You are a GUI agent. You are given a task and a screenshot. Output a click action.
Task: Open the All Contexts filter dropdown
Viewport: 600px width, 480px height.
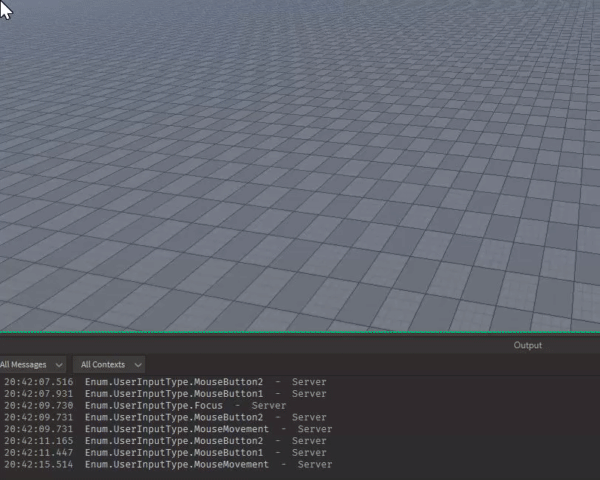[109, 365]
